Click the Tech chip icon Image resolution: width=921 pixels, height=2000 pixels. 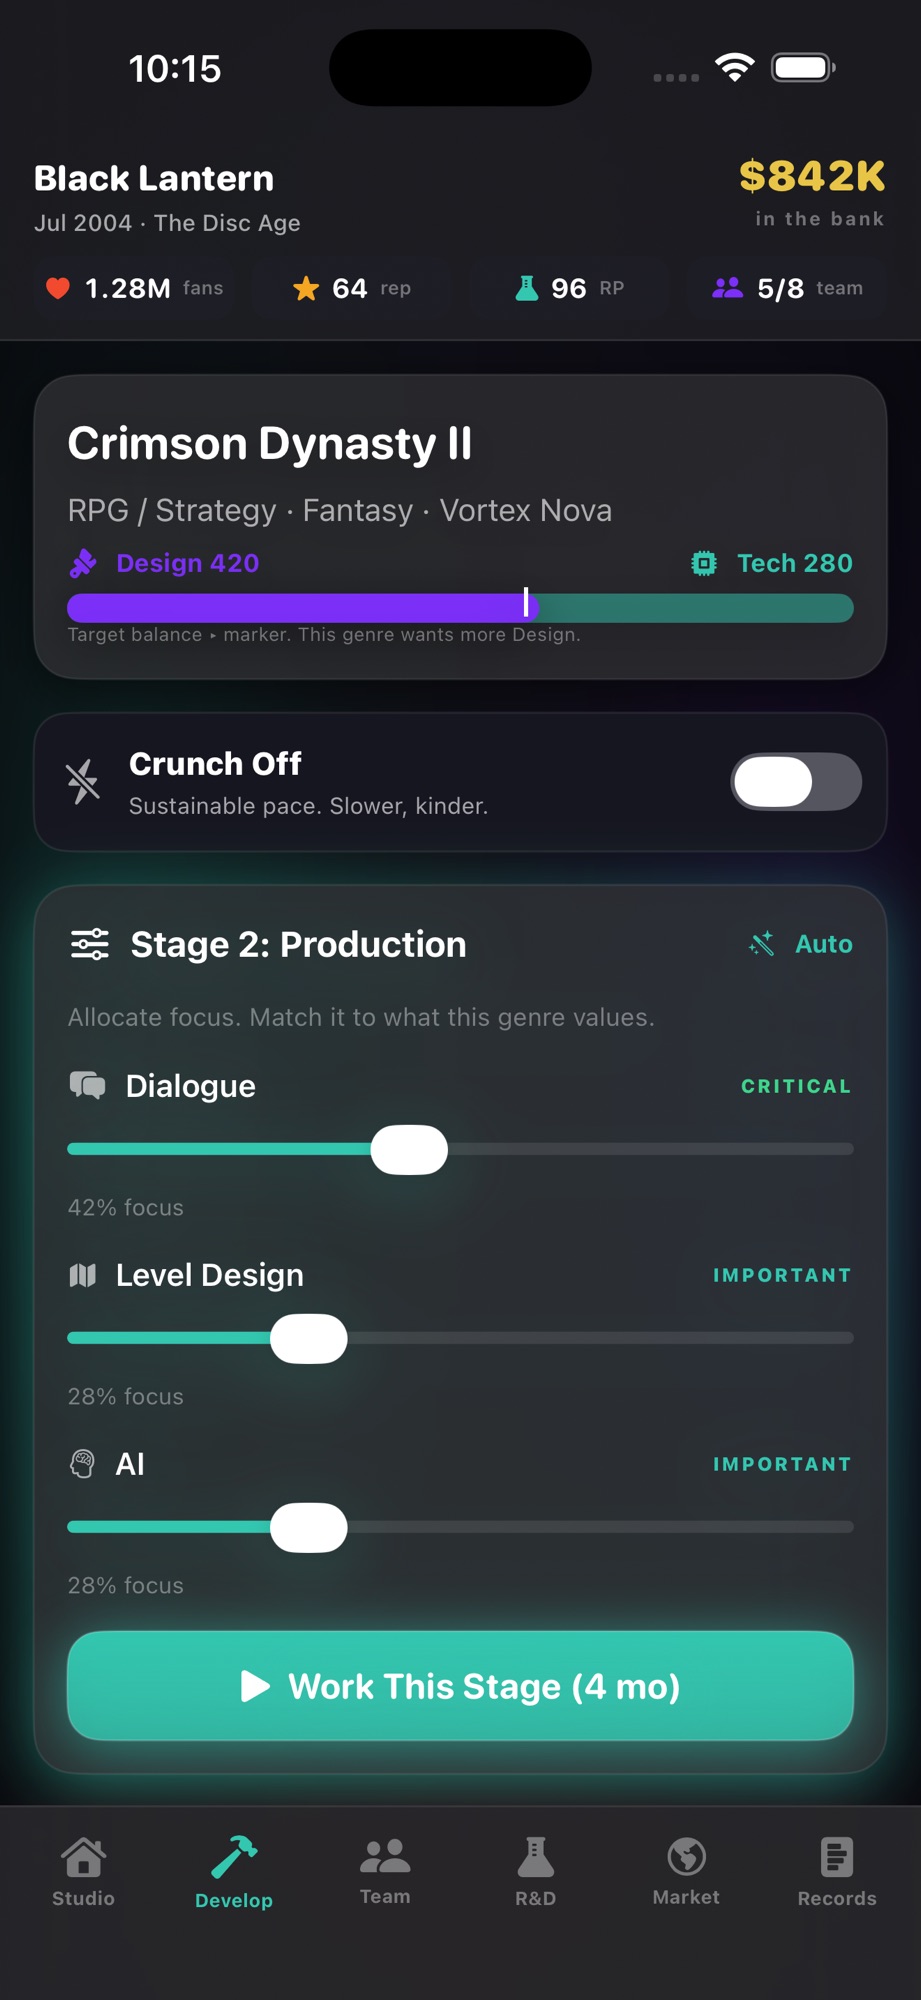tap(704, 563)
